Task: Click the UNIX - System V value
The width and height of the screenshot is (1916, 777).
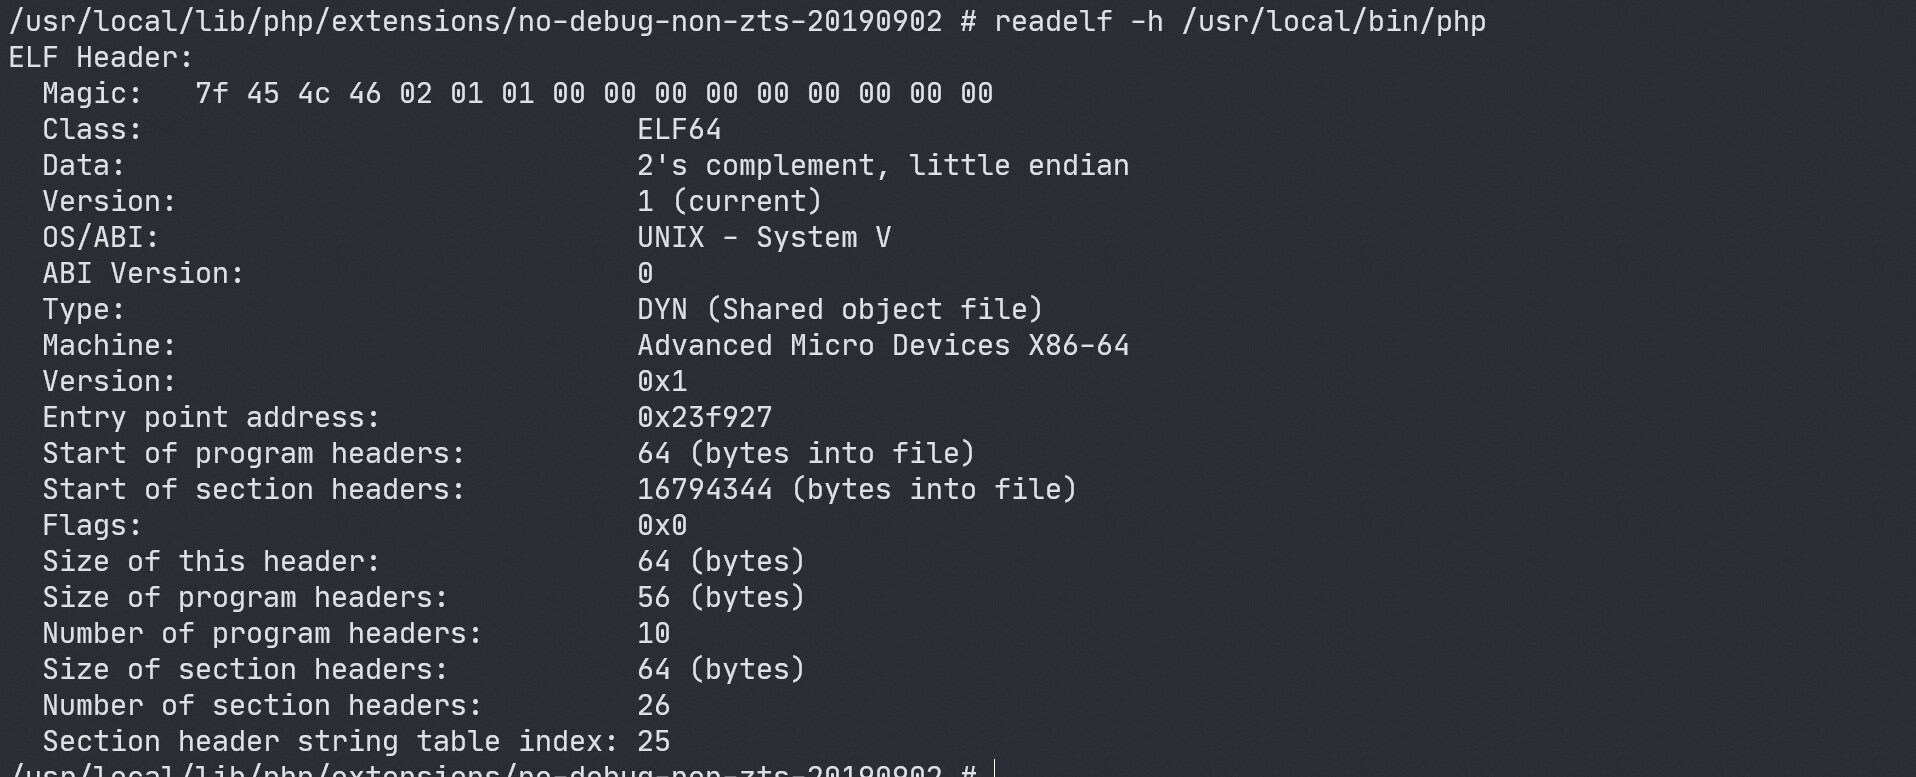Action: point(764,237)
